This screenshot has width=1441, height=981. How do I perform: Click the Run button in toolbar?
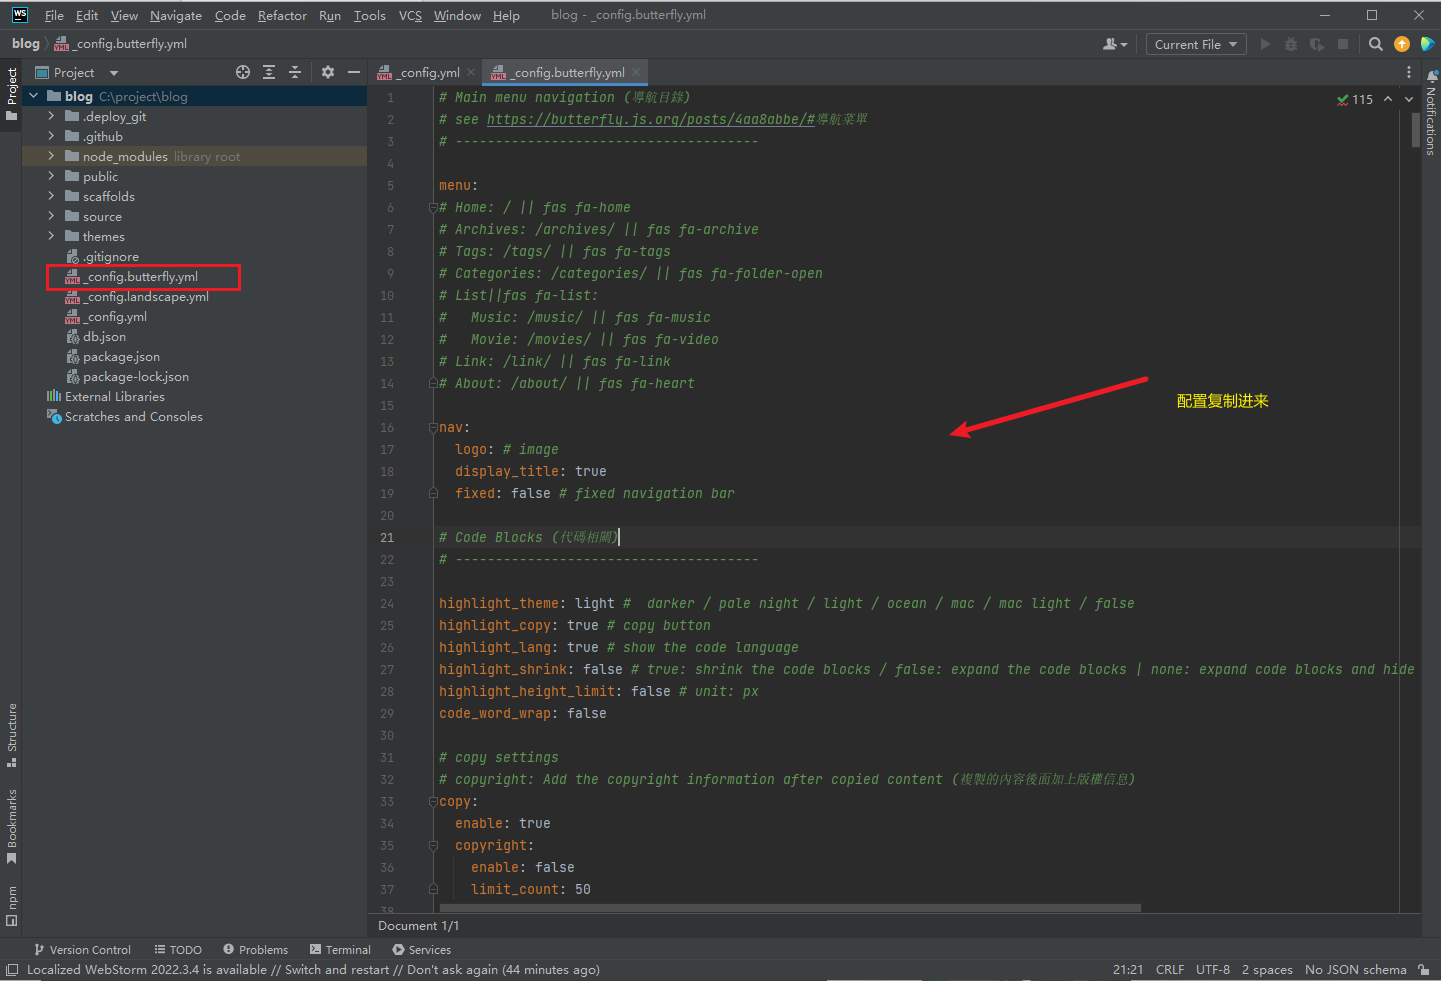tap(1265, 44)
